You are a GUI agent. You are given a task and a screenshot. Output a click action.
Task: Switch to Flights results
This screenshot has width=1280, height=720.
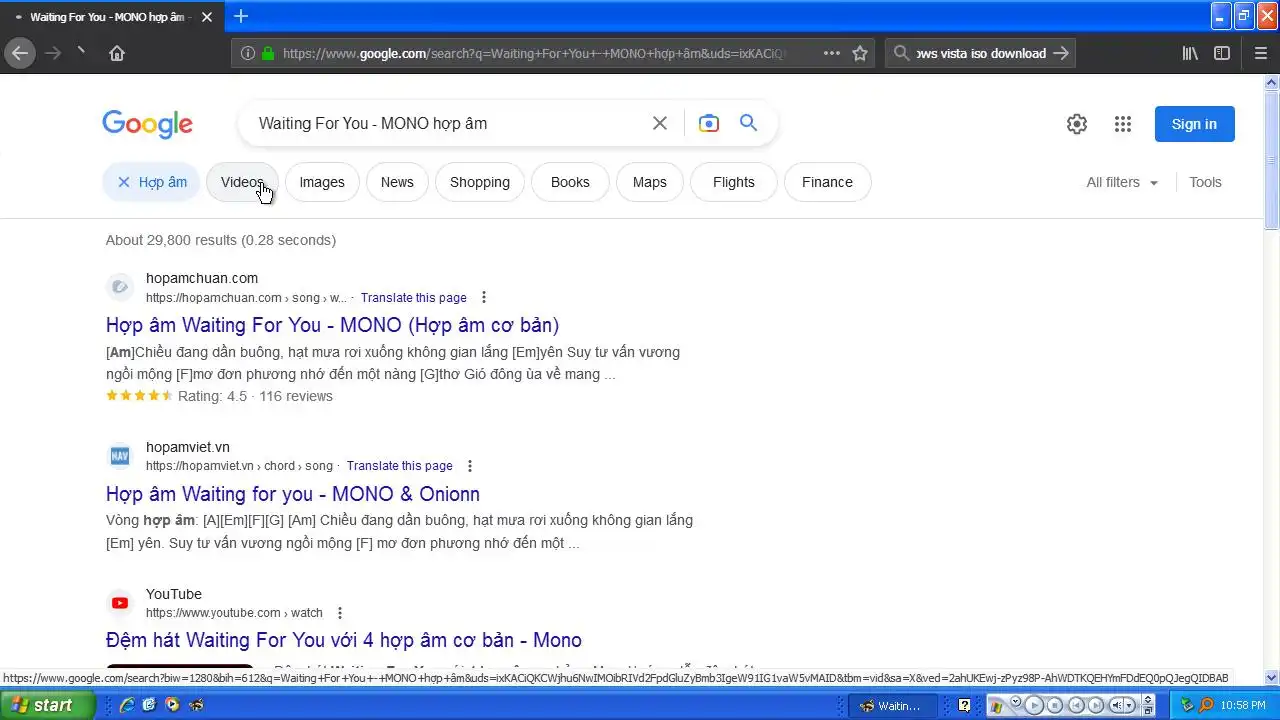(734, 182)
